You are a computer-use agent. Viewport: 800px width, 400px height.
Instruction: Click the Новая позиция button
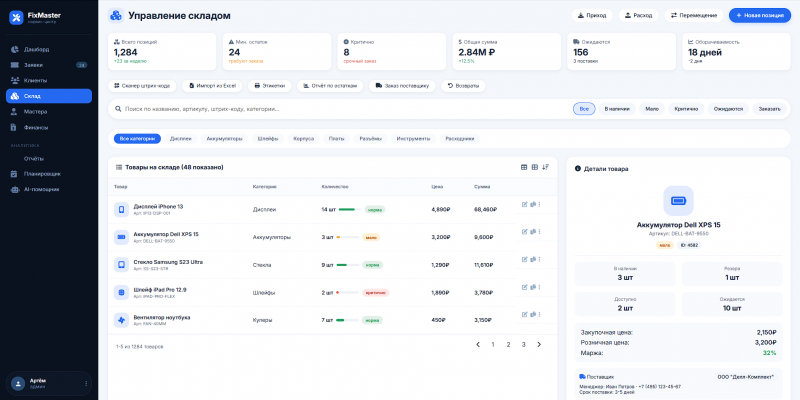[760, 15]
